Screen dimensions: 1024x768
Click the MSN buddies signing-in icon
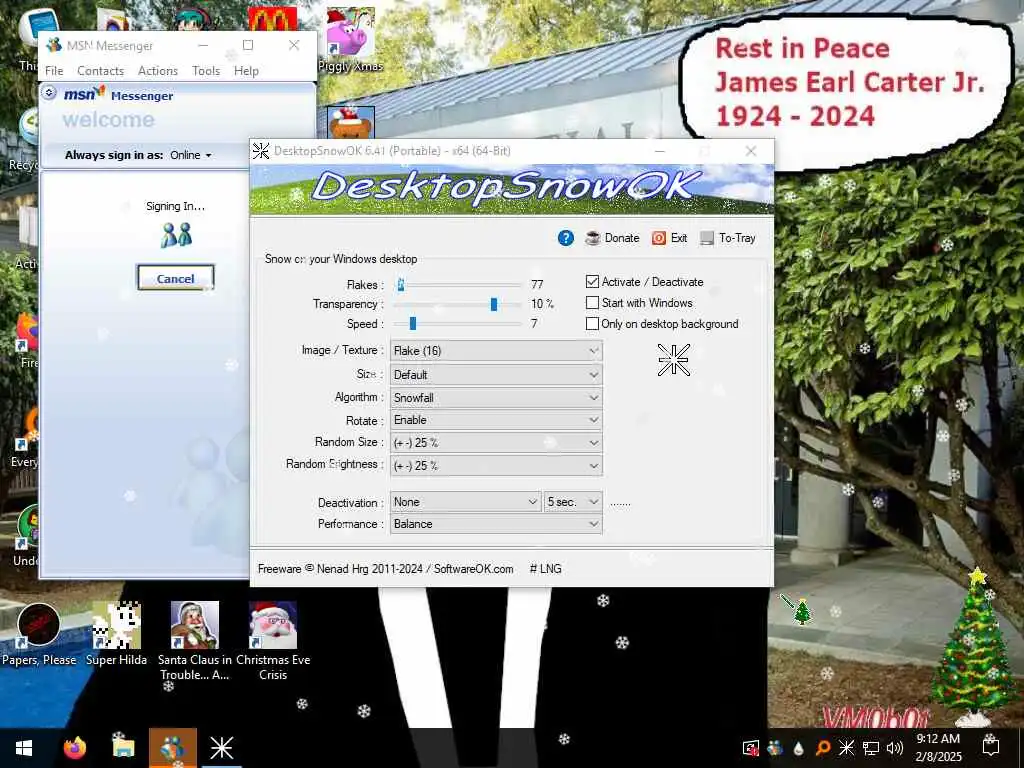176,235
